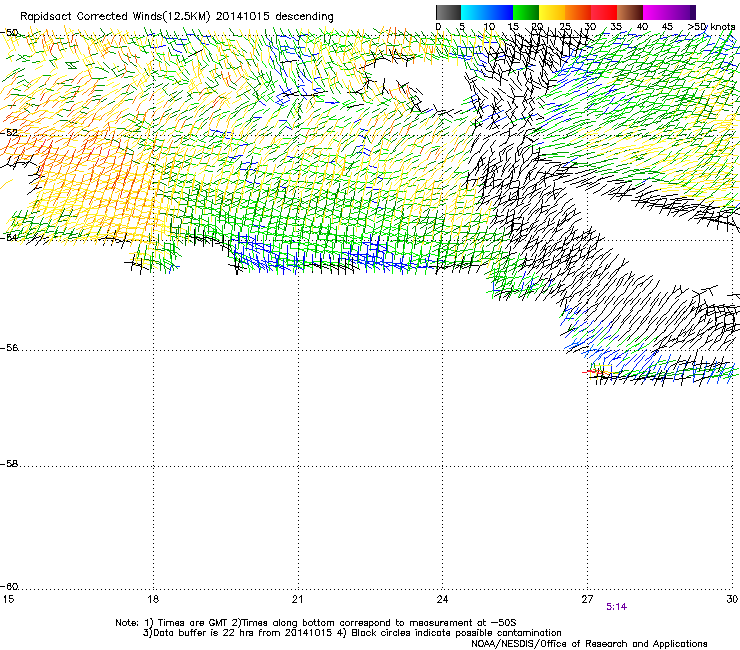Viewport: 740px width, 650px height.
Task: Click the 'Data buffer is 22 hrs' footnote line
Action: (x=352, y=633)
